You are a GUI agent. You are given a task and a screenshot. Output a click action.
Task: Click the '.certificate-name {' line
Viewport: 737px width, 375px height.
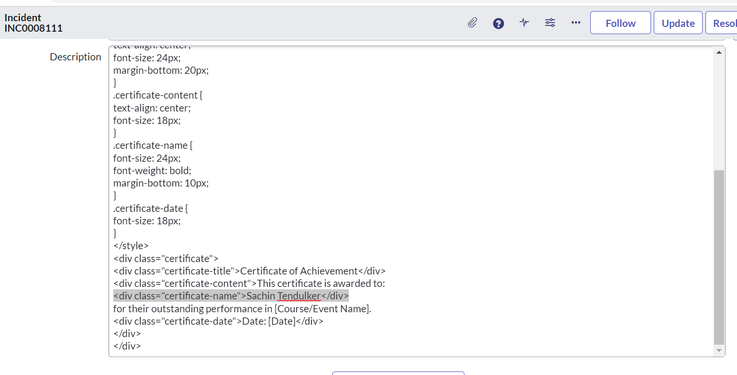pos(153,146)
